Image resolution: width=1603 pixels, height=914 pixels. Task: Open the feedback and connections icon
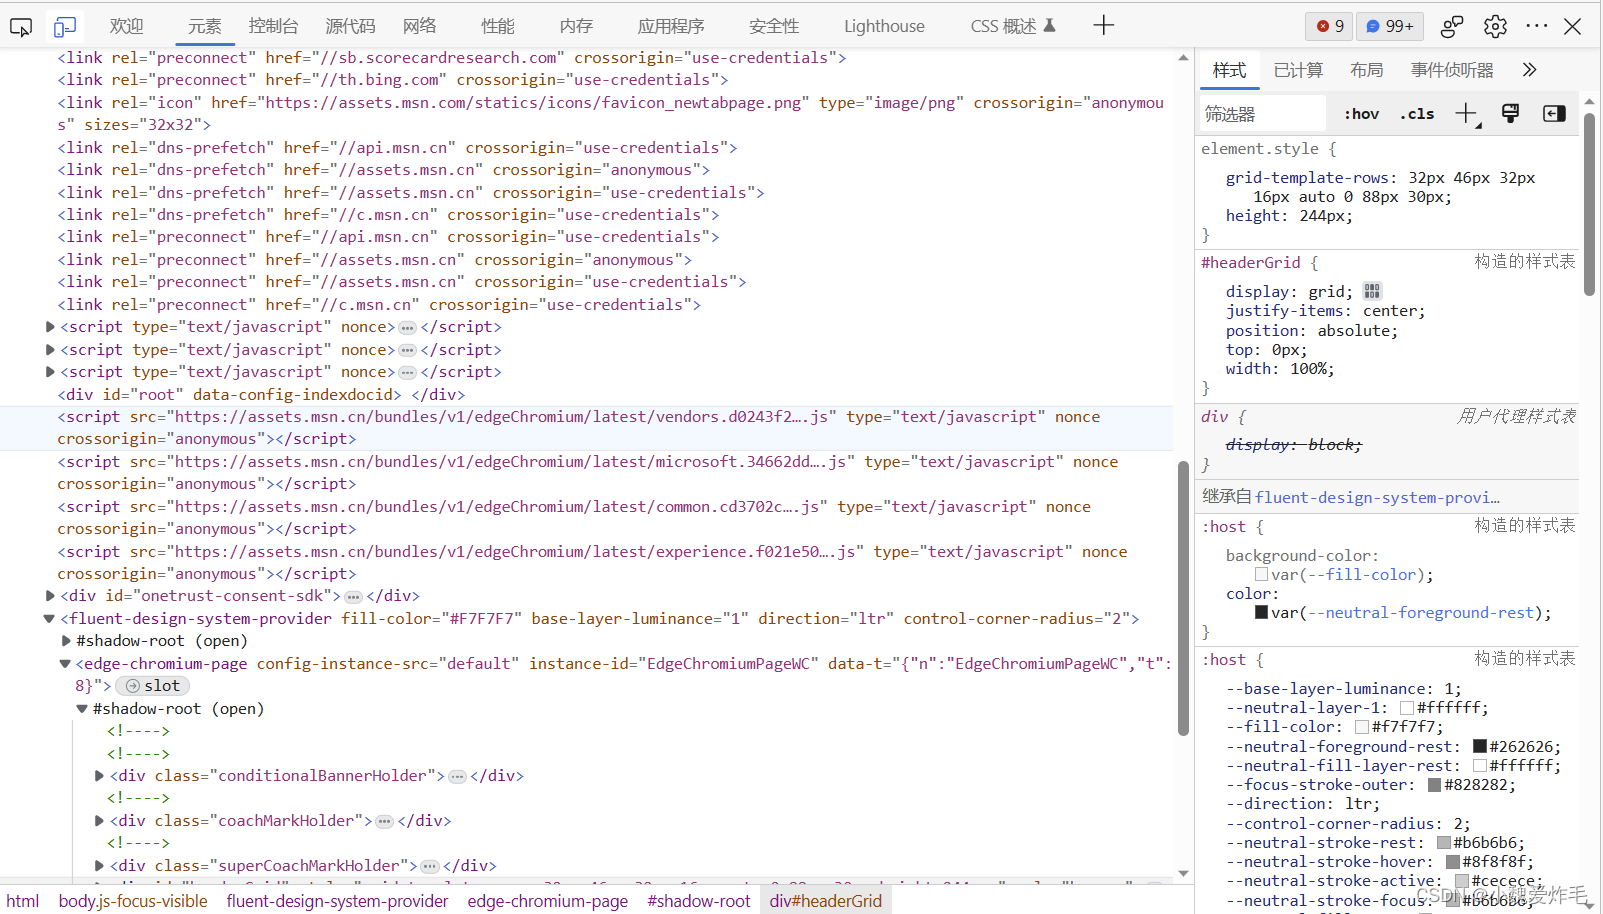click(x=1452, y=27)
